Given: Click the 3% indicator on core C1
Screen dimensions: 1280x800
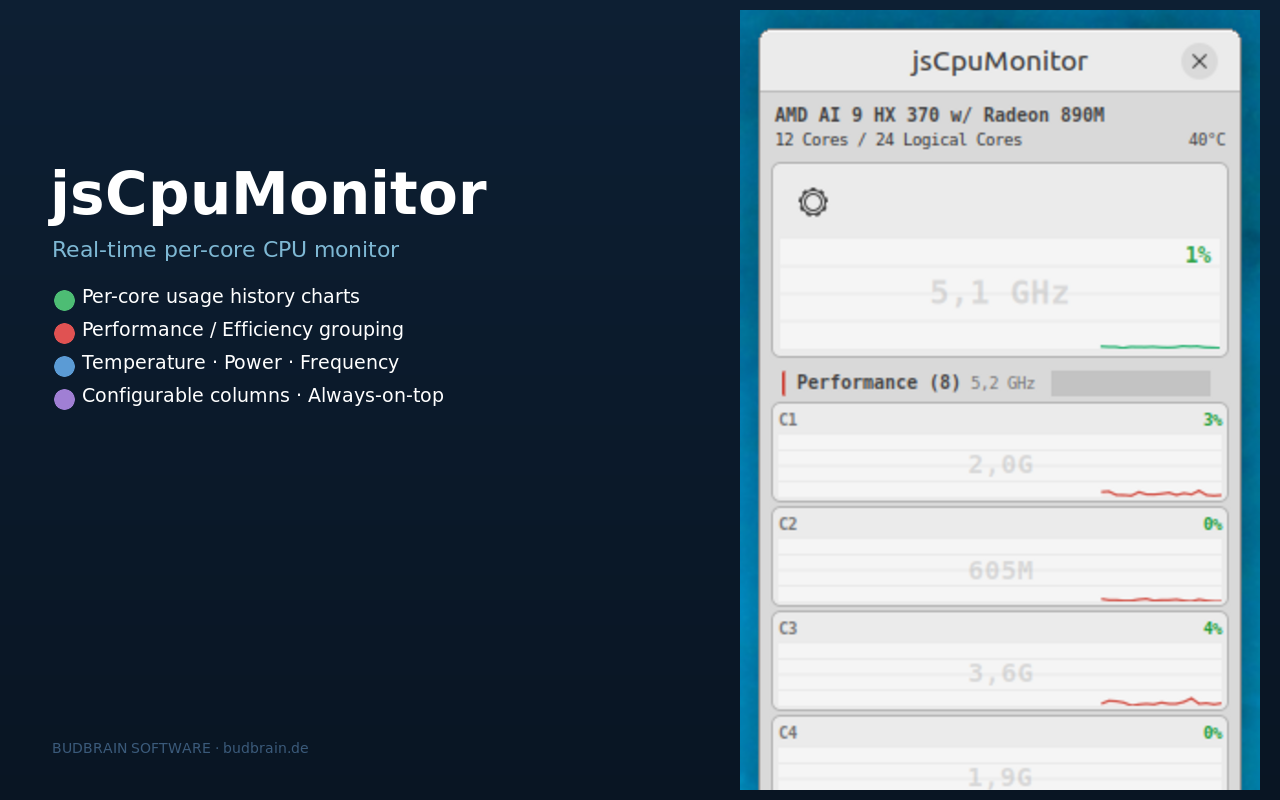Looking at the screenshot, I should tap(1214, 419).
